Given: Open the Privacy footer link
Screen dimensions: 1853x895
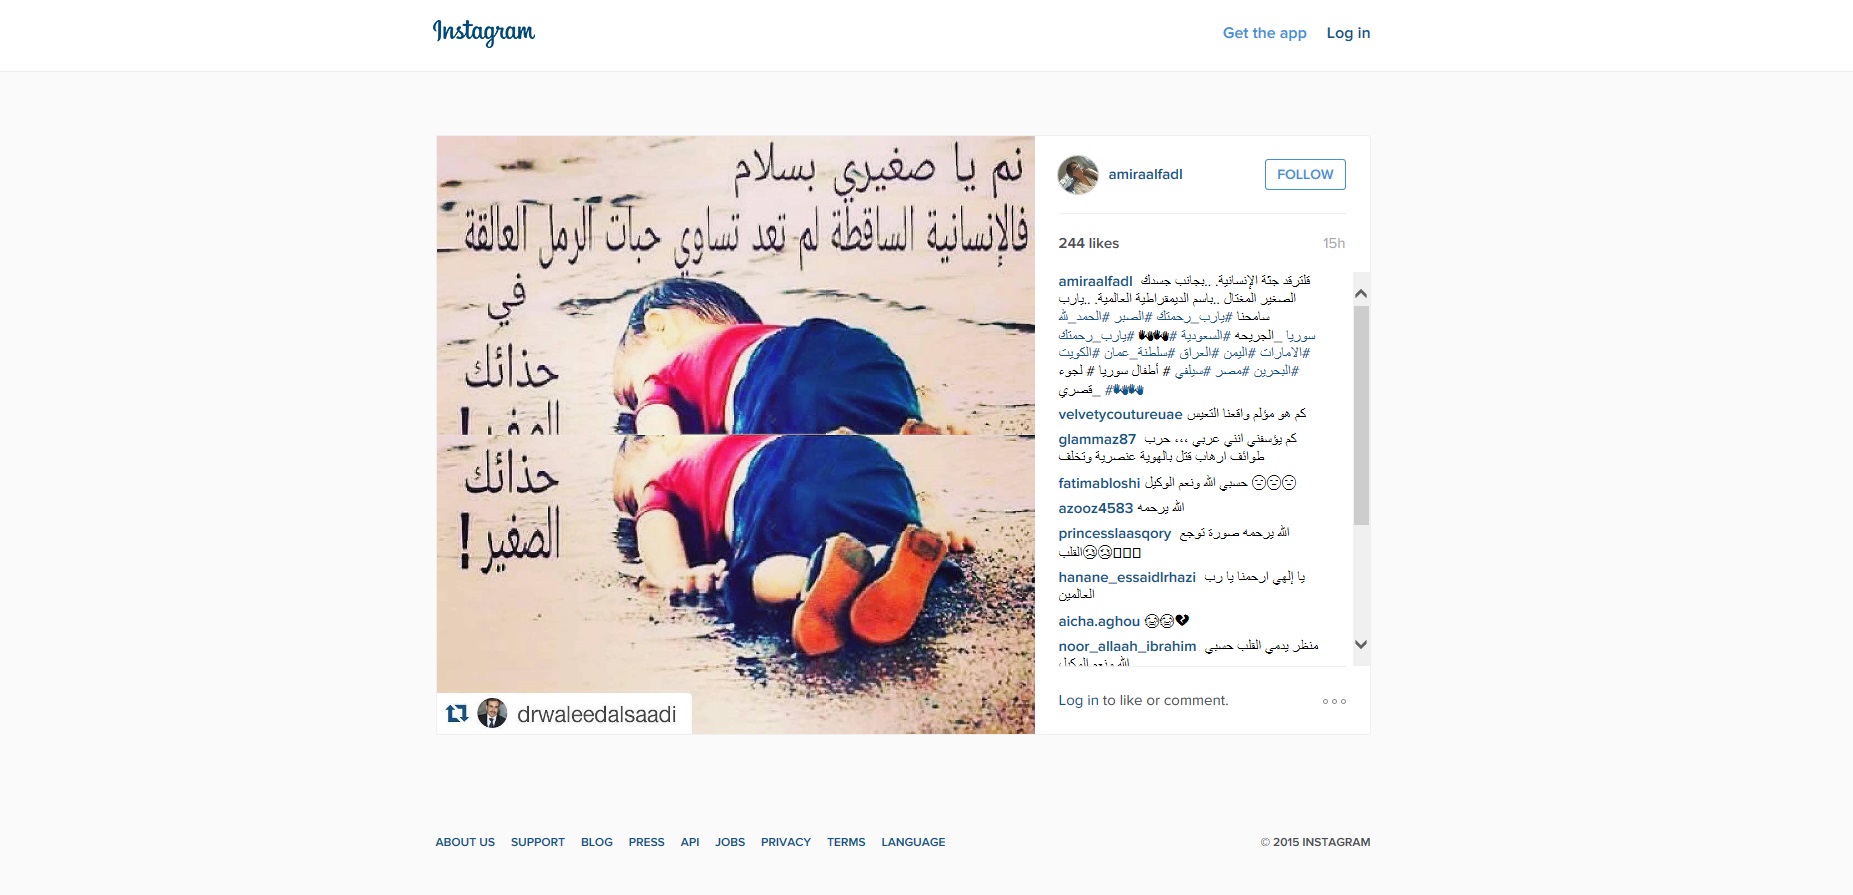Looking at the screenshot, I should point(786,842).
